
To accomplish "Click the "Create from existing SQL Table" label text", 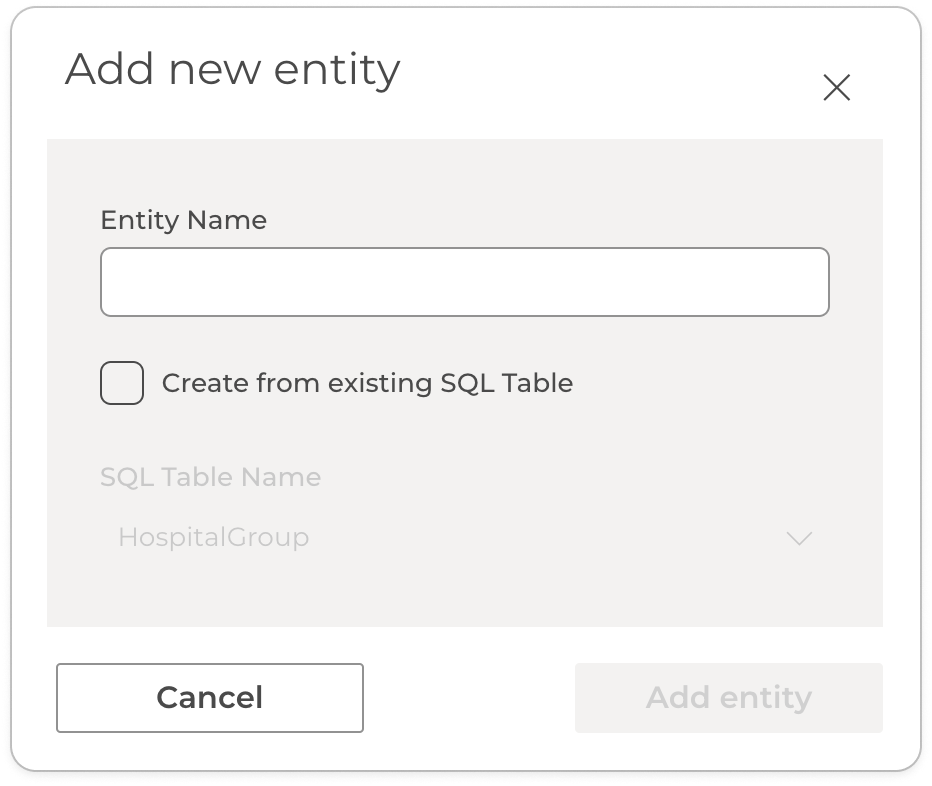I will click(x=367, y=383).
